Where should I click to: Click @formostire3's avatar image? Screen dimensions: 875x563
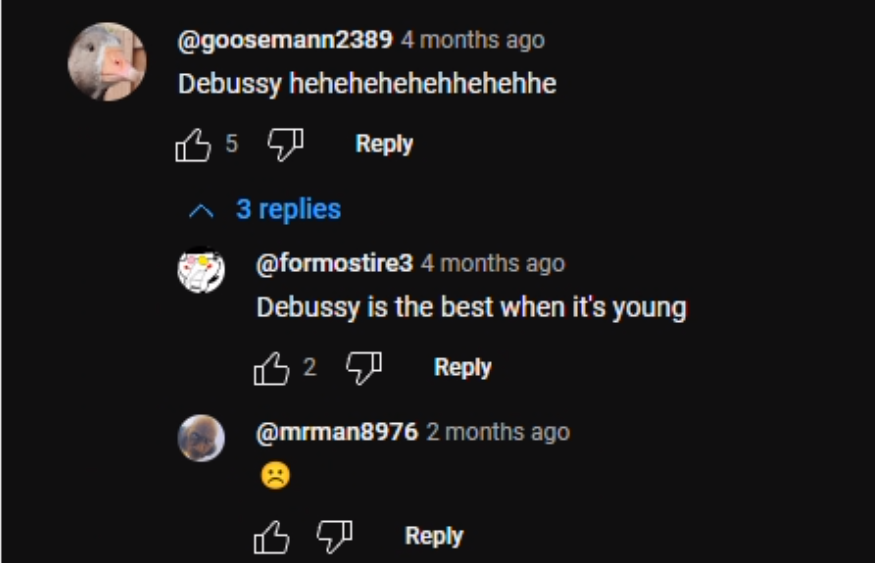(x=201, y=270)
